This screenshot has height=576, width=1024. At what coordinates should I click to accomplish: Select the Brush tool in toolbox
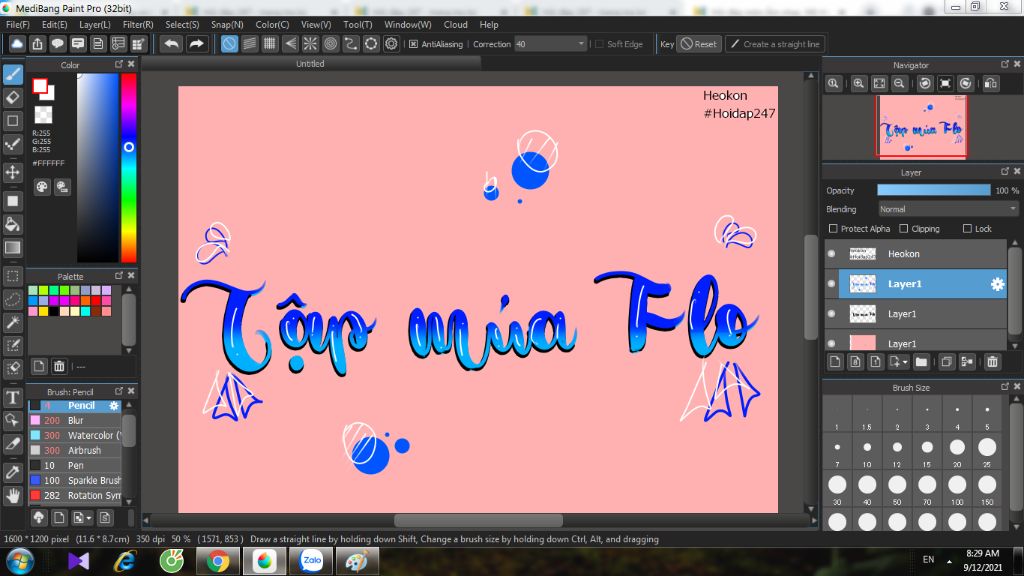[12, 74]
